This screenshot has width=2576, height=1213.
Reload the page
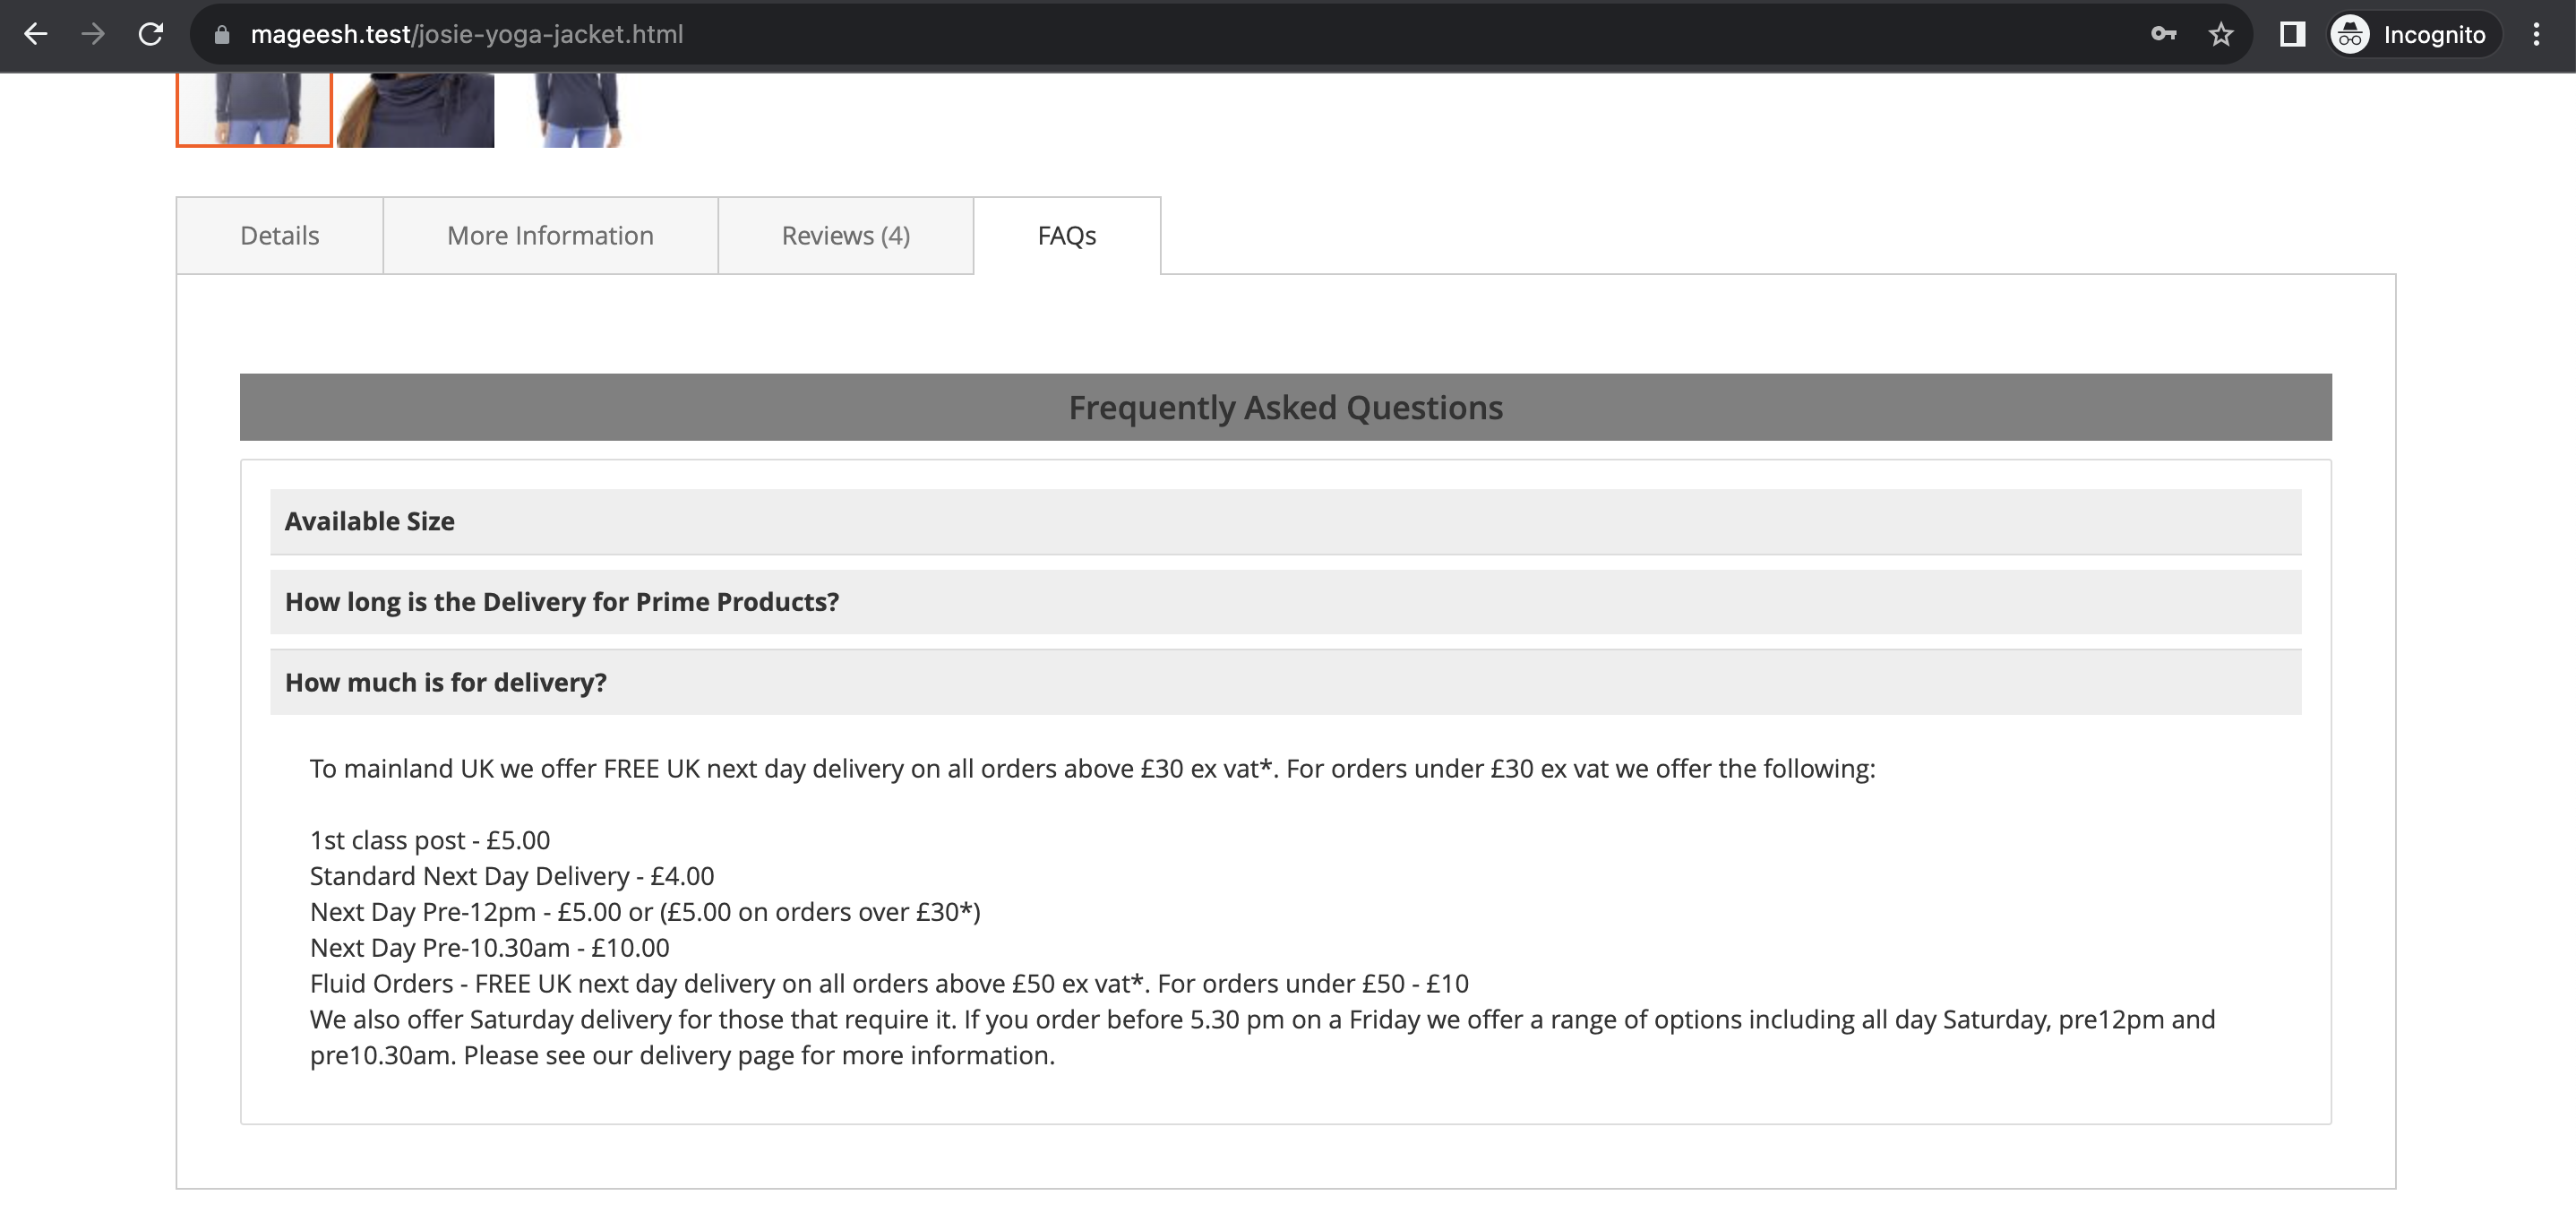coord(151,34)
